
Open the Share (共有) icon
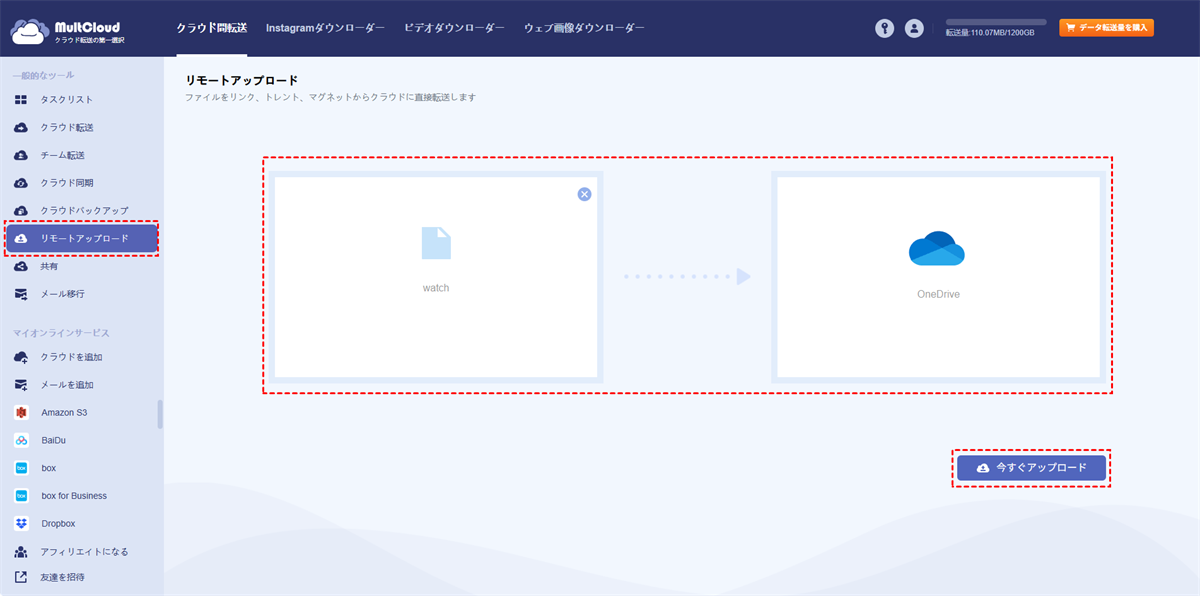[x=21, y=267]
